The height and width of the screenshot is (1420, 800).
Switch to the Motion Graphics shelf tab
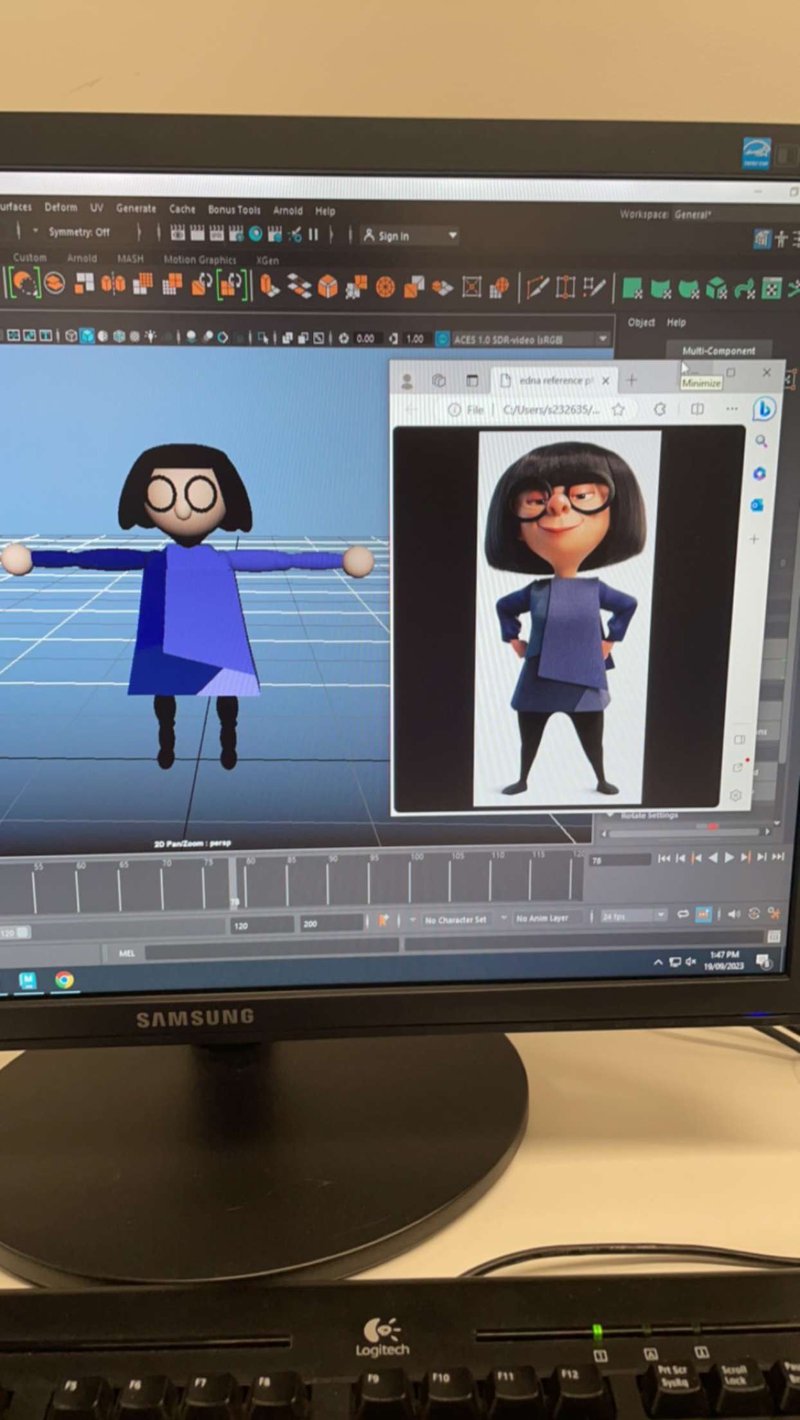click(x=200, y=260)
